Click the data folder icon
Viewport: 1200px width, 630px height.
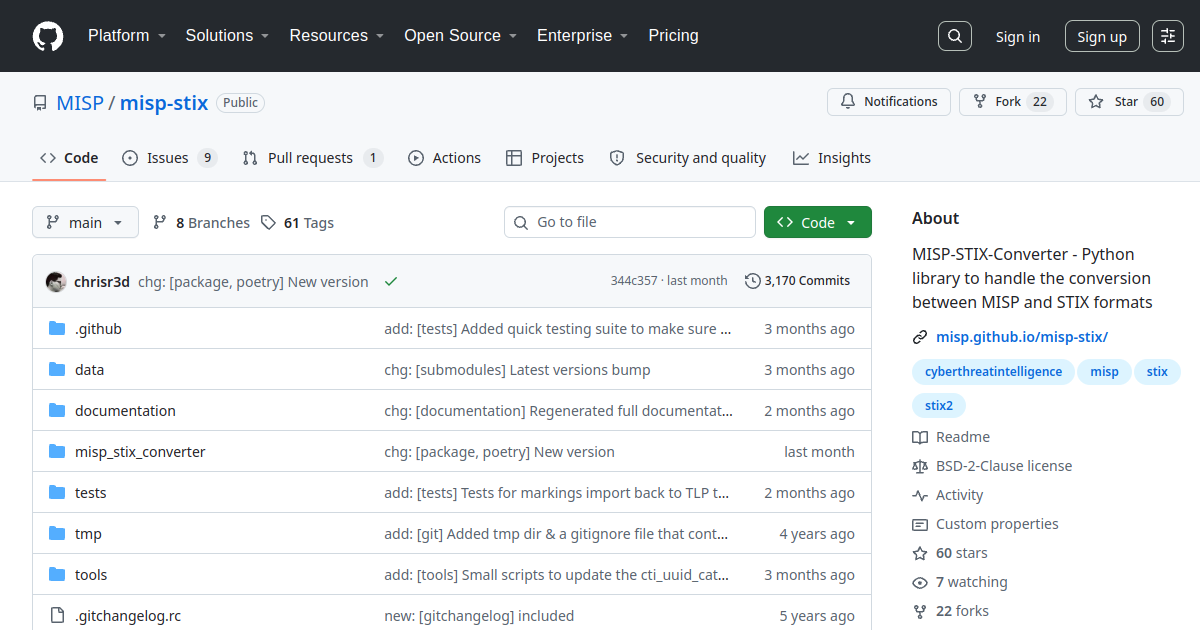pyautogui.click(x=57, y=370)
